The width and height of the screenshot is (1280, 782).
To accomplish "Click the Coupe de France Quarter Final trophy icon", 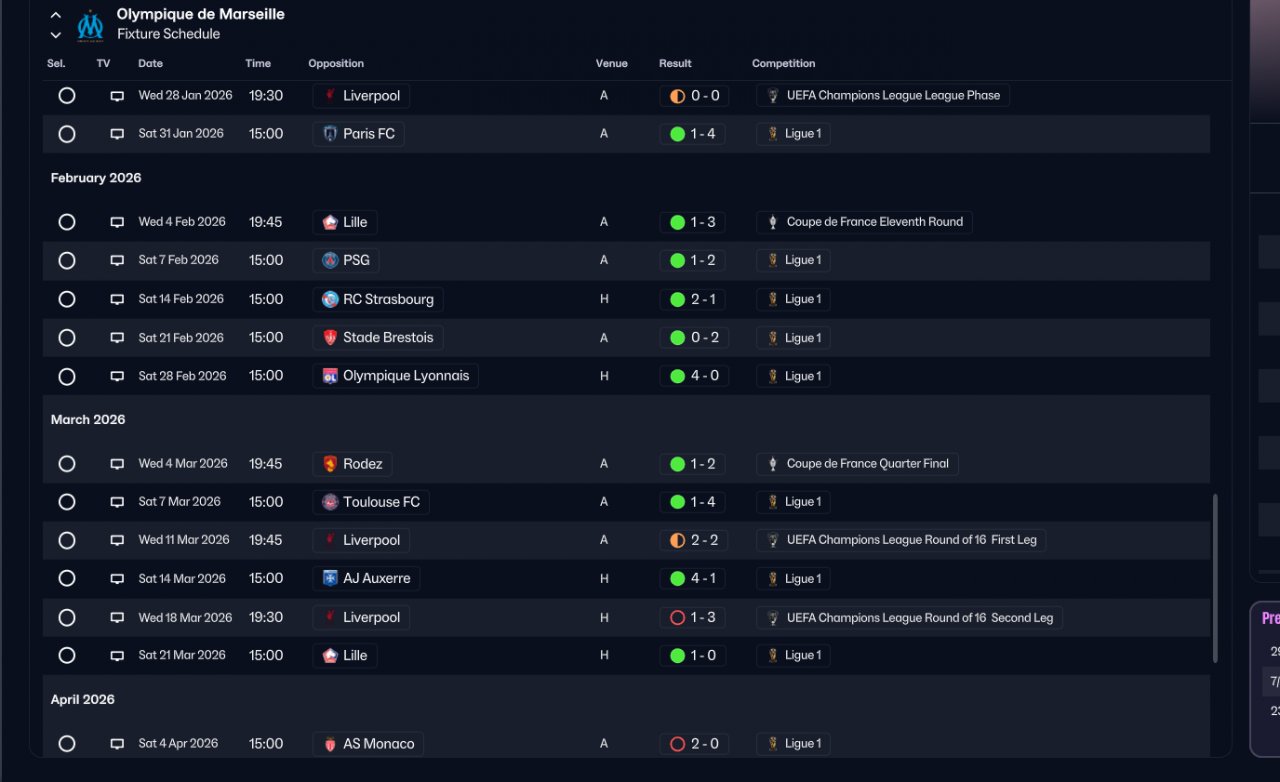I will 772,464.
